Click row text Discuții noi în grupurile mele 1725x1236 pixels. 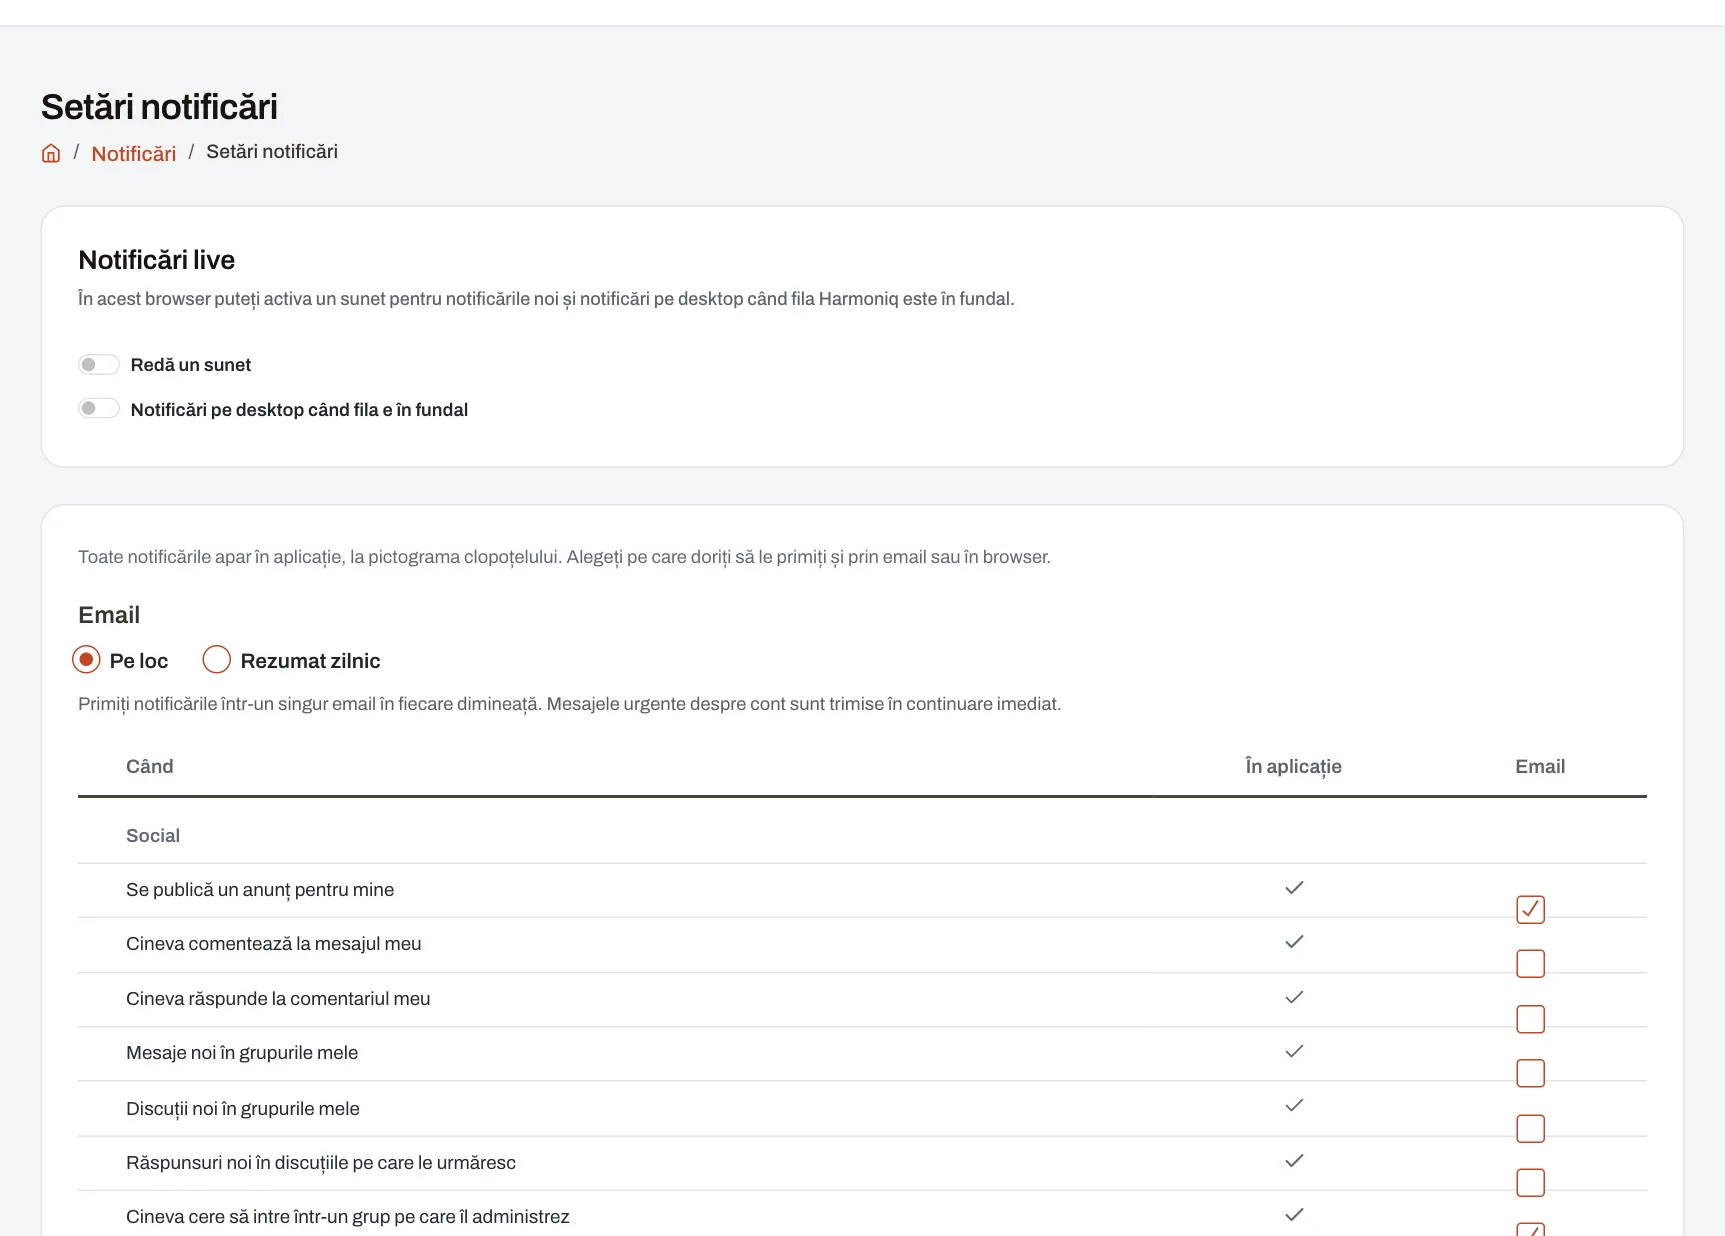point(243,1109)
